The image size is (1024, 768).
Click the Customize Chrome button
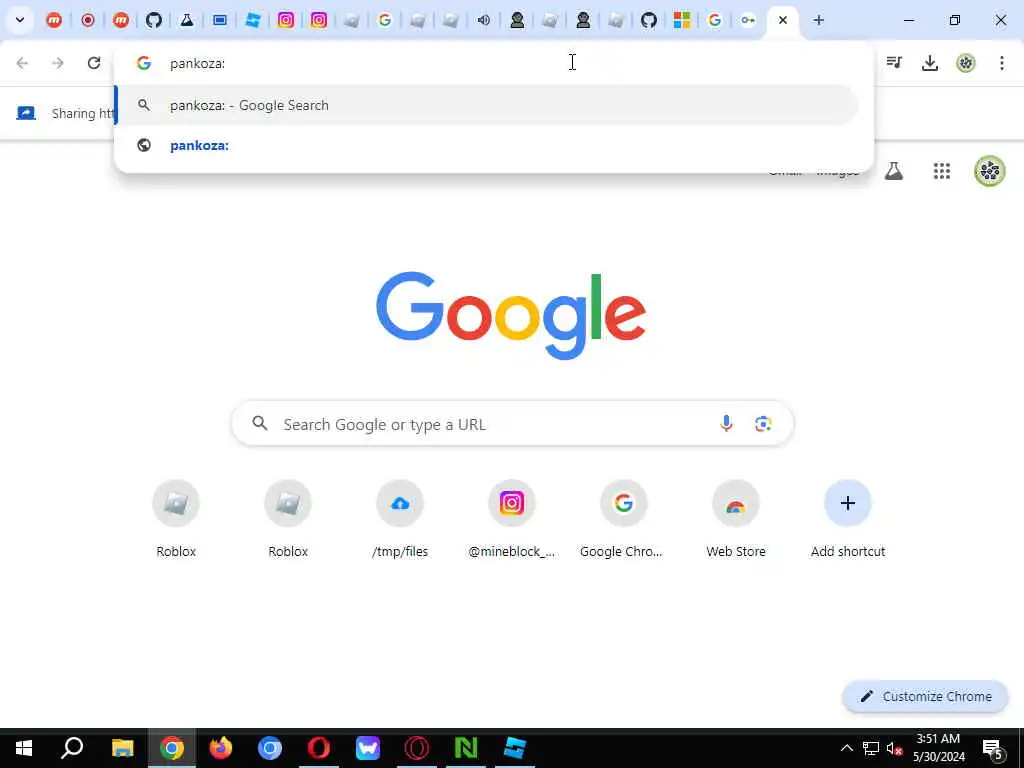pos(925,696)
